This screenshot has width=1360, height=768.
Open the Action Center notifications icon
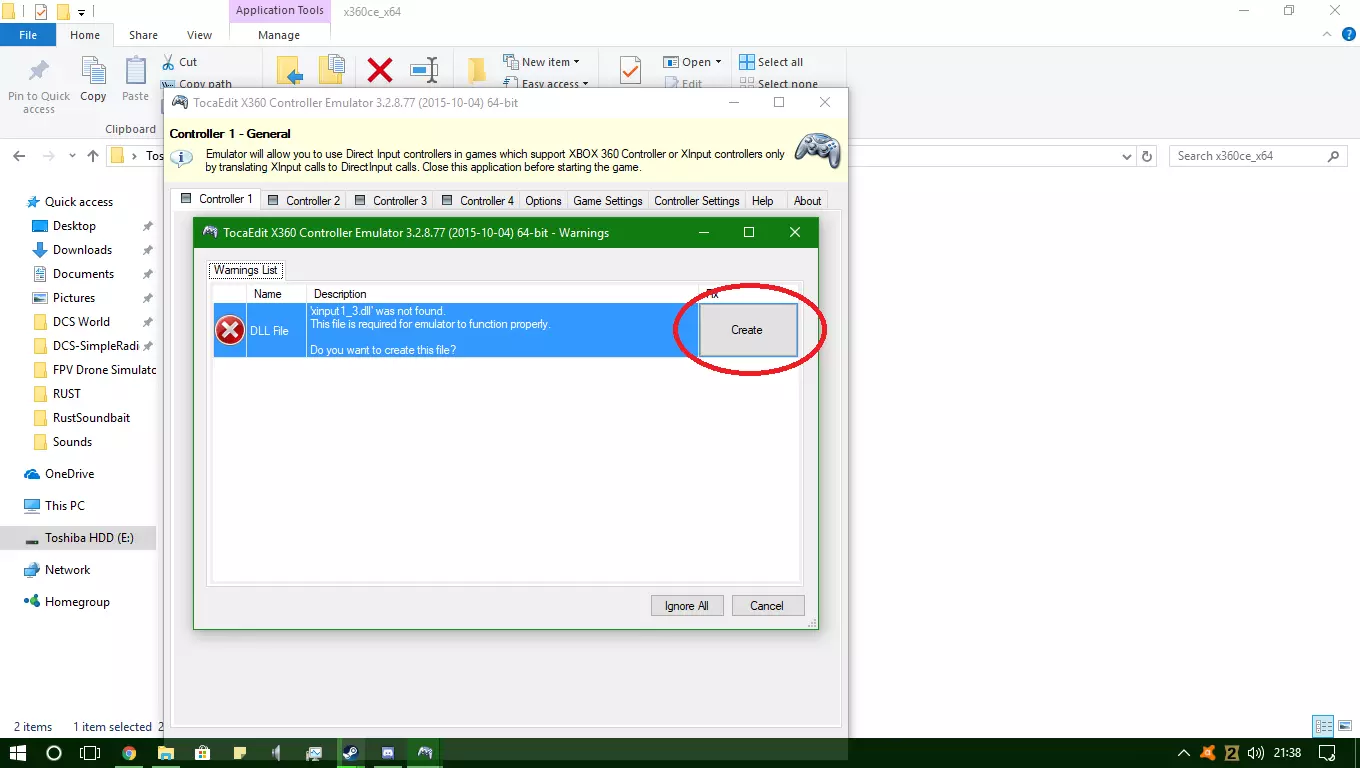tap(1327, 753)
